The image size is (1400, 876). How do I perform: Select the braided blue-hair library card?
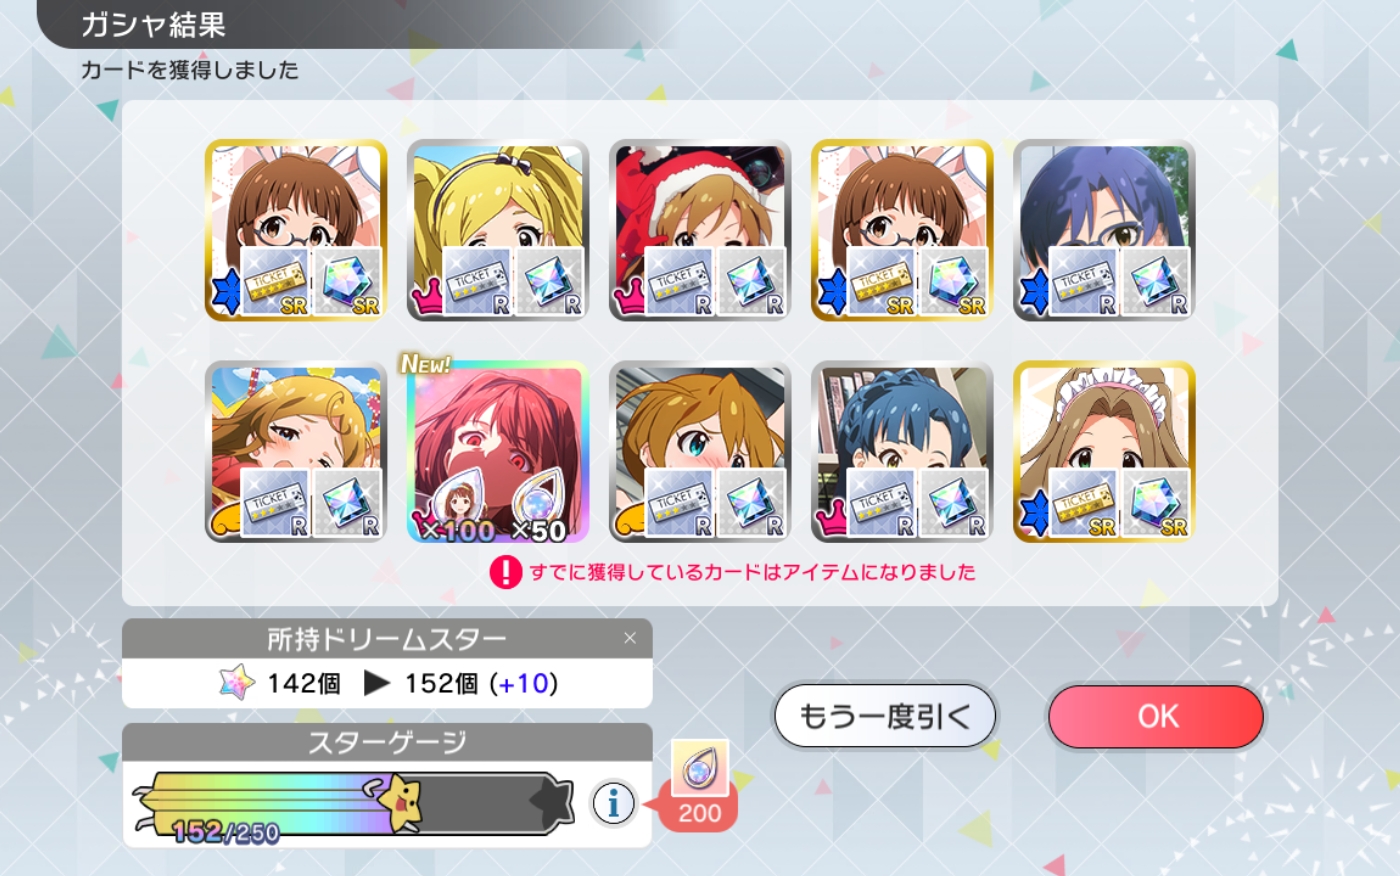tap(902, 452)
